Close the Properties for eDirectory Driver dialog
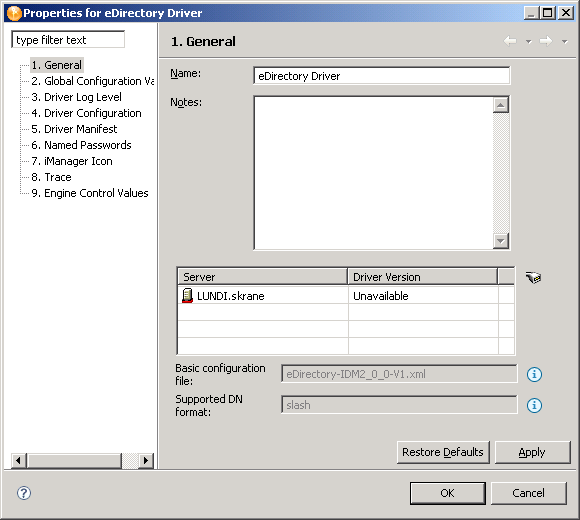The width and height of the screenshot is (580, 520). 566,13
